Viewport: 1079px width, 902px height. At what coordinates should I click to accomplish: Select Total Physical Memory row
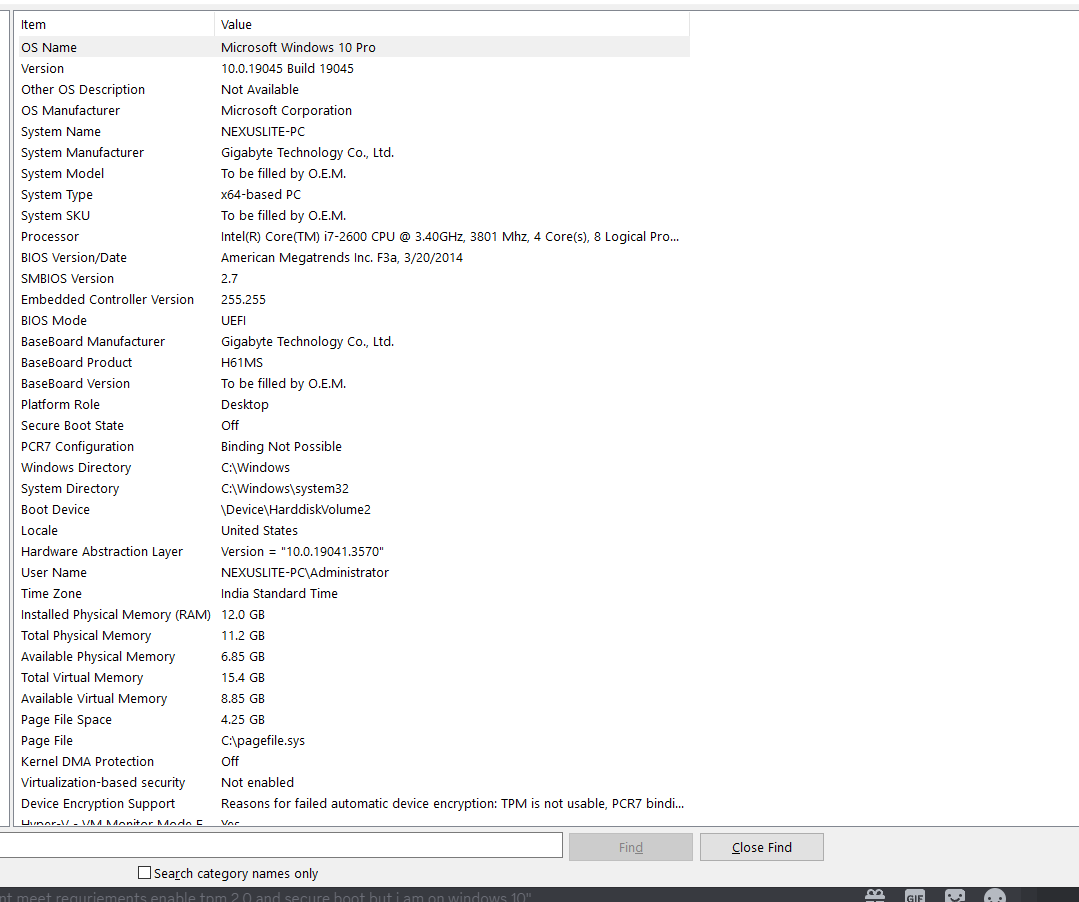point(352,635)
